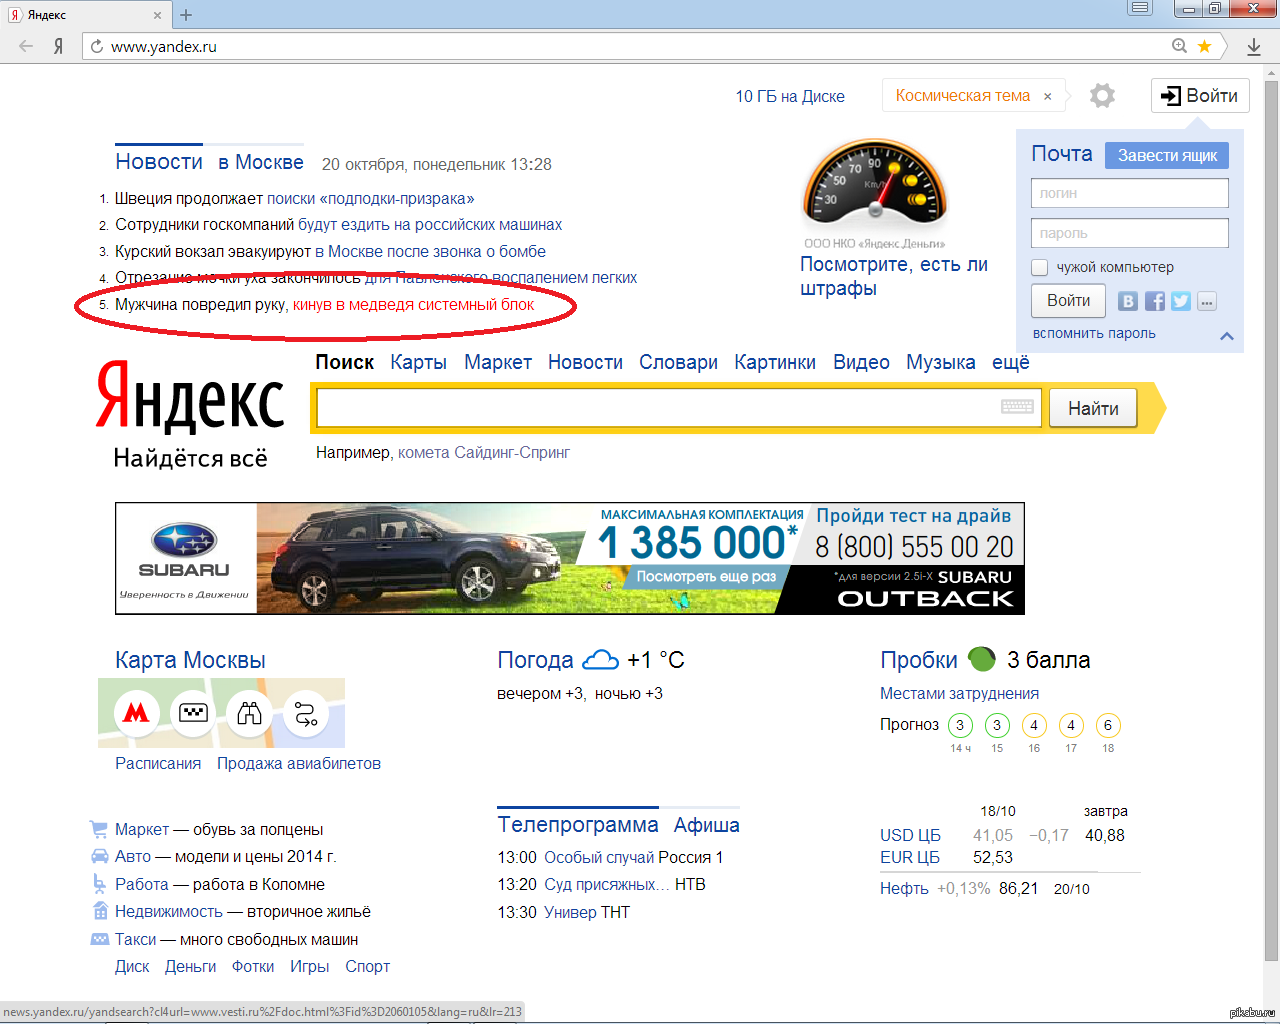The image size is (1280, 1024).
Task: Click the Завести ящик button
Action: pos(1167,155)
